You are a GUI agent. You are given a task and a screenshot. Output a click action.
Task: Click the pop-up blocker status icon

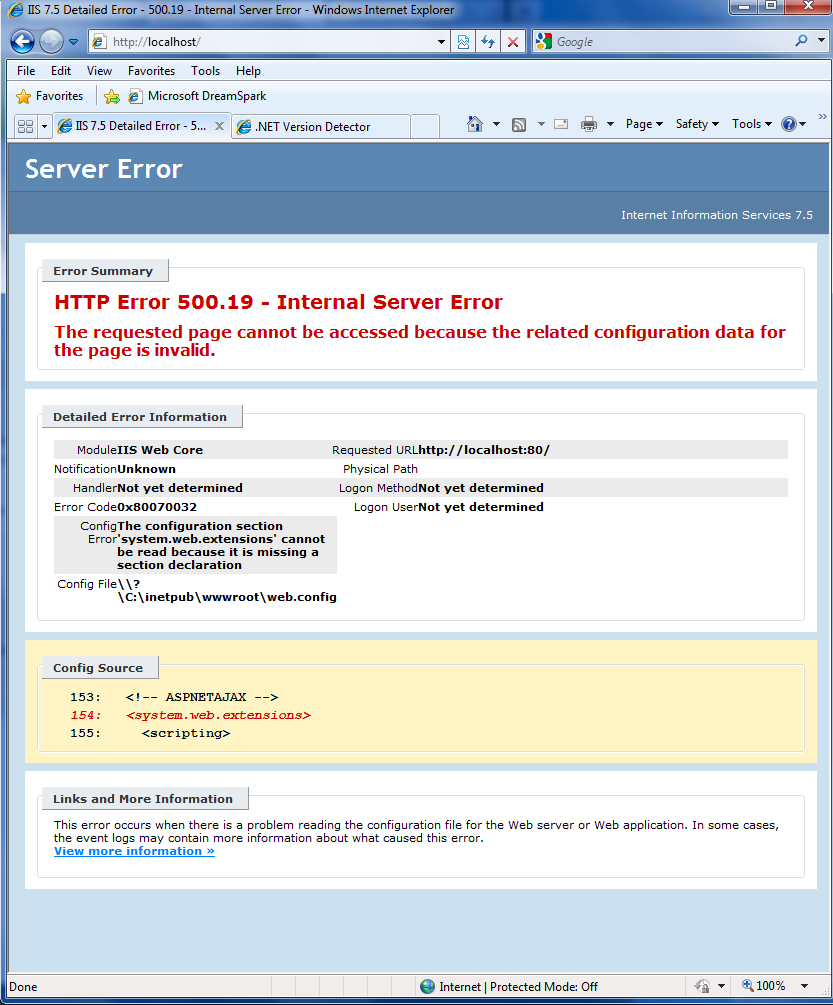(703, 986)
